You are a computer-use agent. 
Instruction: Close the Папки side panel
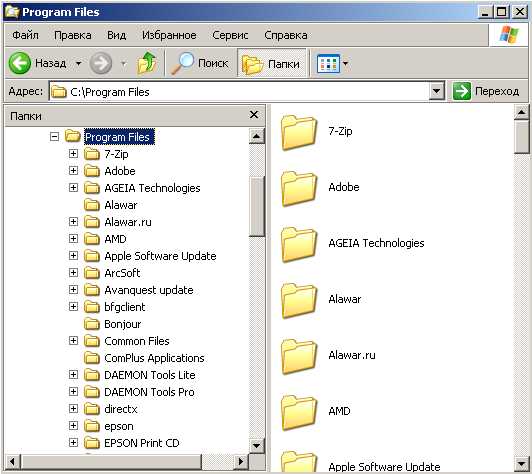pos(253,115)
